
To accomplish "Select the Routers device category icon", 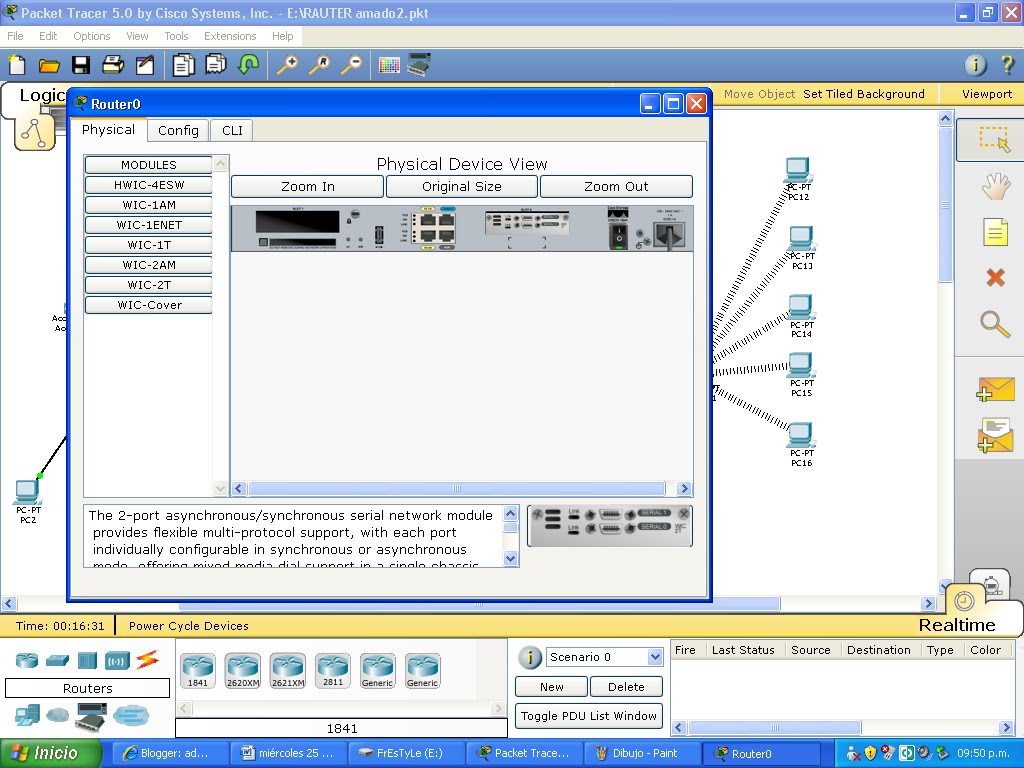I will (27, 660).
